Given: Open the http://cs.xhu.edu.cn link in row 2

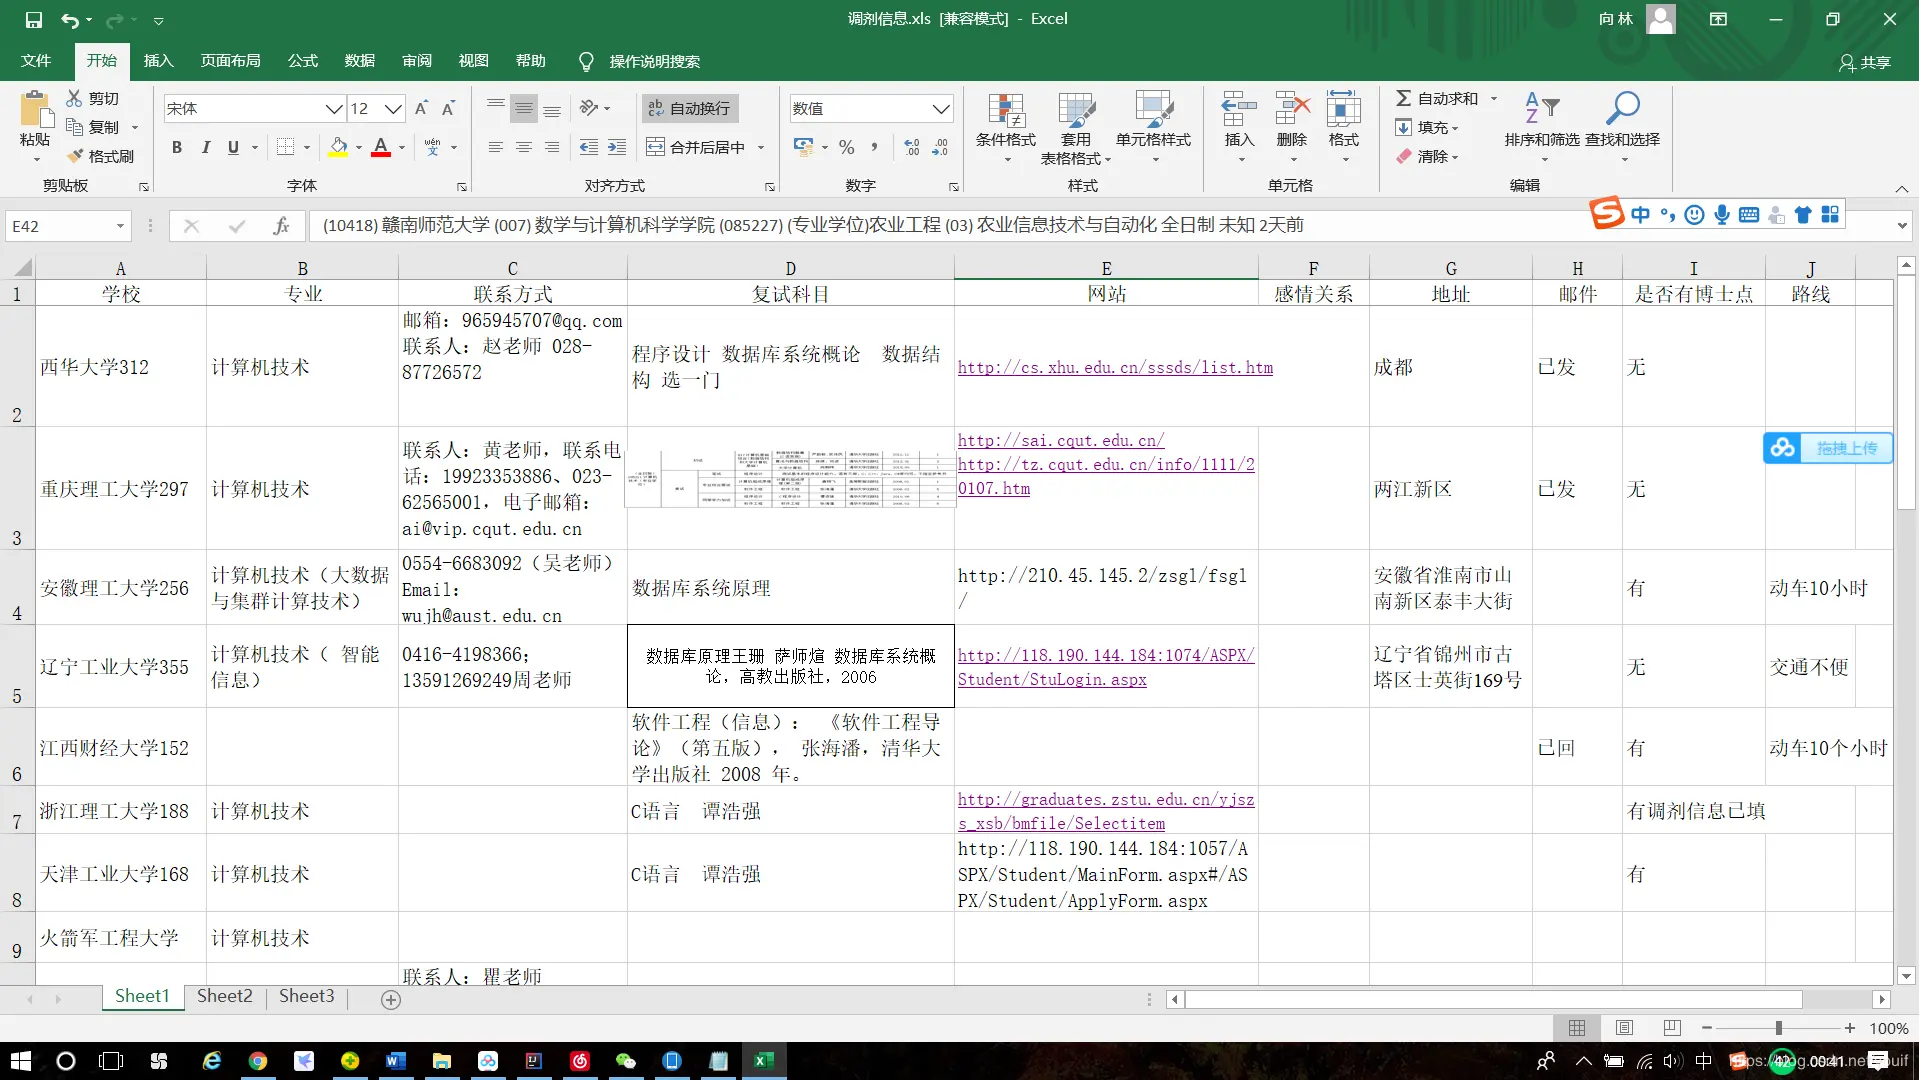Looking at the screenshot, I should (x=1114, y=367).
